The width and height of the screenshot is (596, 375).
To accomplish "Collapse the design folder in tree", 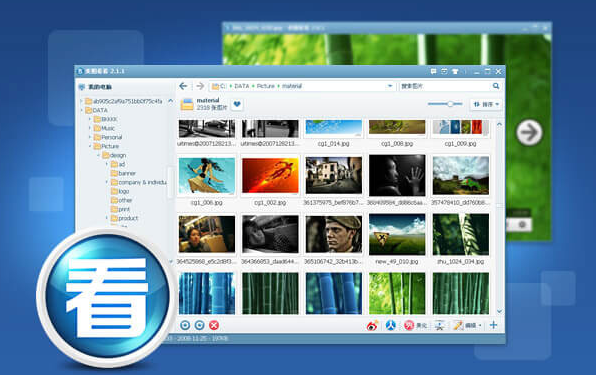I will (x=98, y=155).
